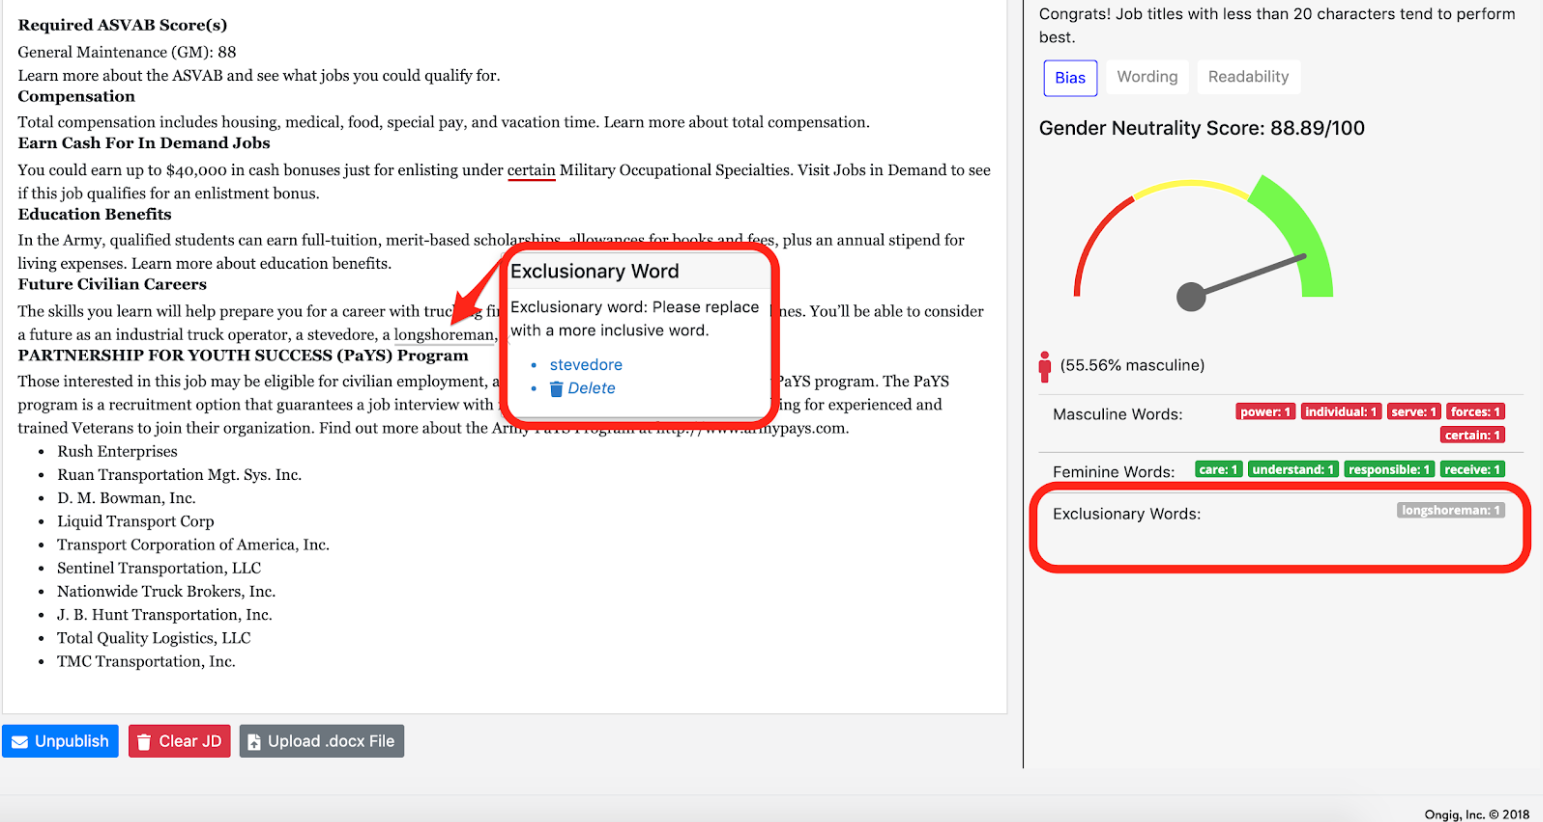1543x822 pixels.
Task: Click the Earn Cash For In Demand Jobs heading
Action: pyautogui.click(x=144, y=143)
